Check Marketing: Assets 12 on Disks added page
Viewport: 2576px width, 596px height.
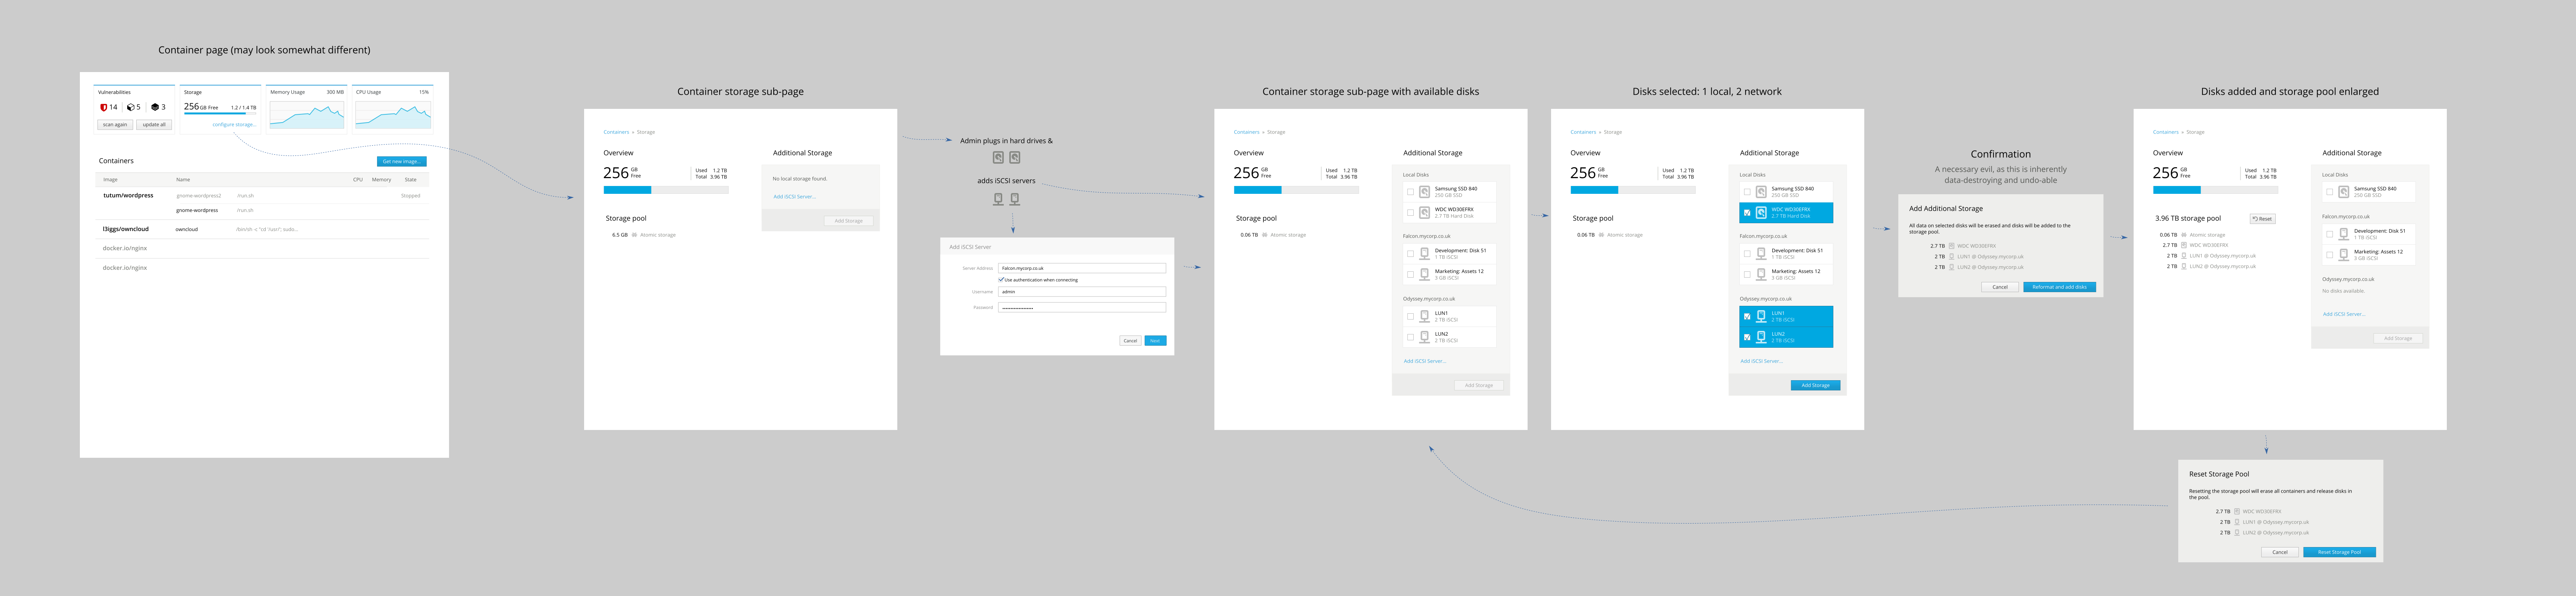(x=2330, y=255)
